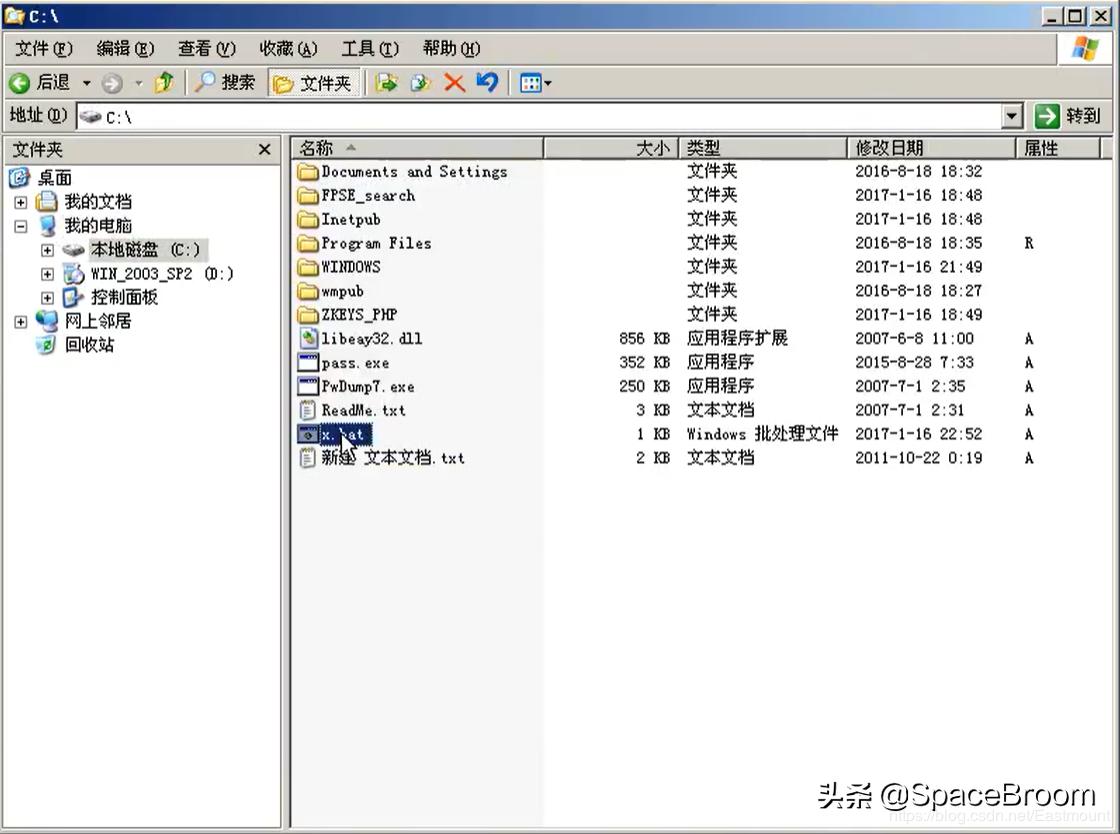Click the Move To folder toolbar icon
Screen dimensions: 1120x834
(x=386, y=83)
